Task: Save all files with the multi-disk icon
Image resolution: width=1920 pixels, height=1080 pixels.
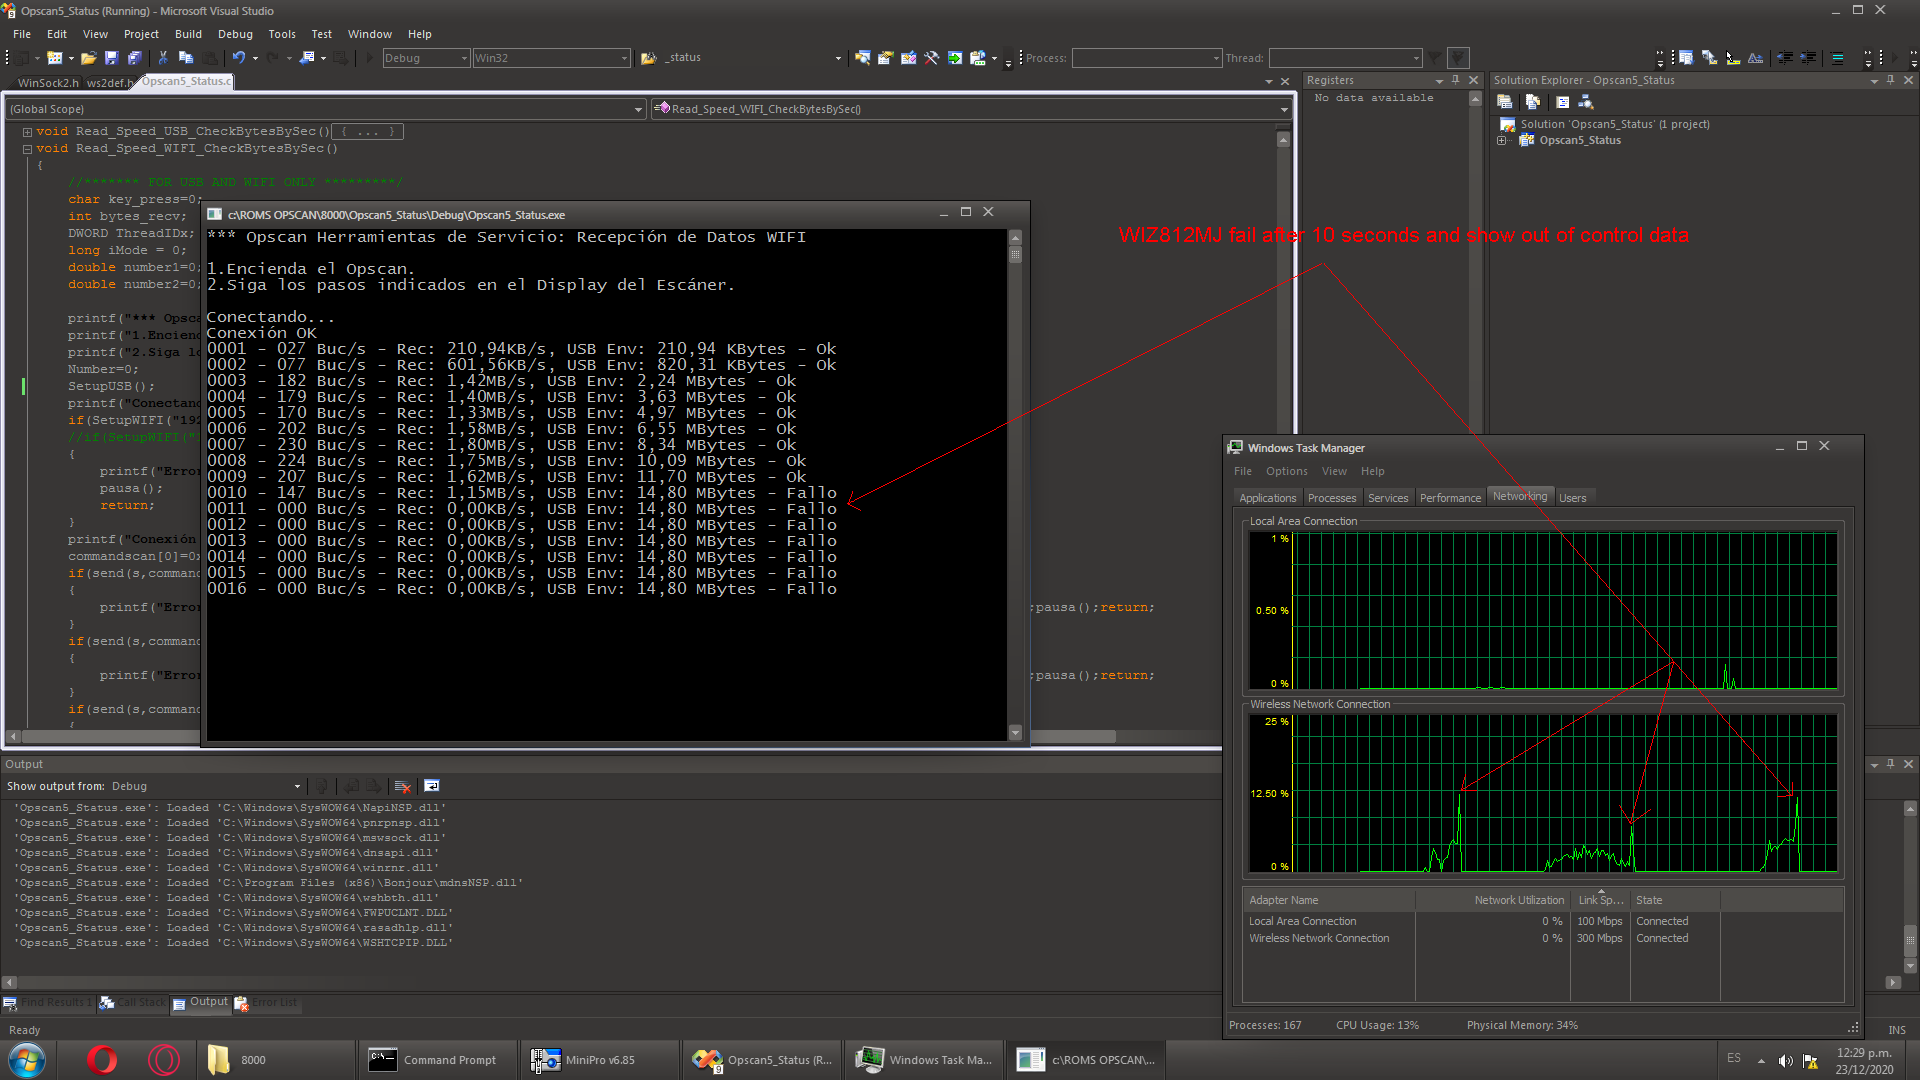Action: (x=134, y=58)
